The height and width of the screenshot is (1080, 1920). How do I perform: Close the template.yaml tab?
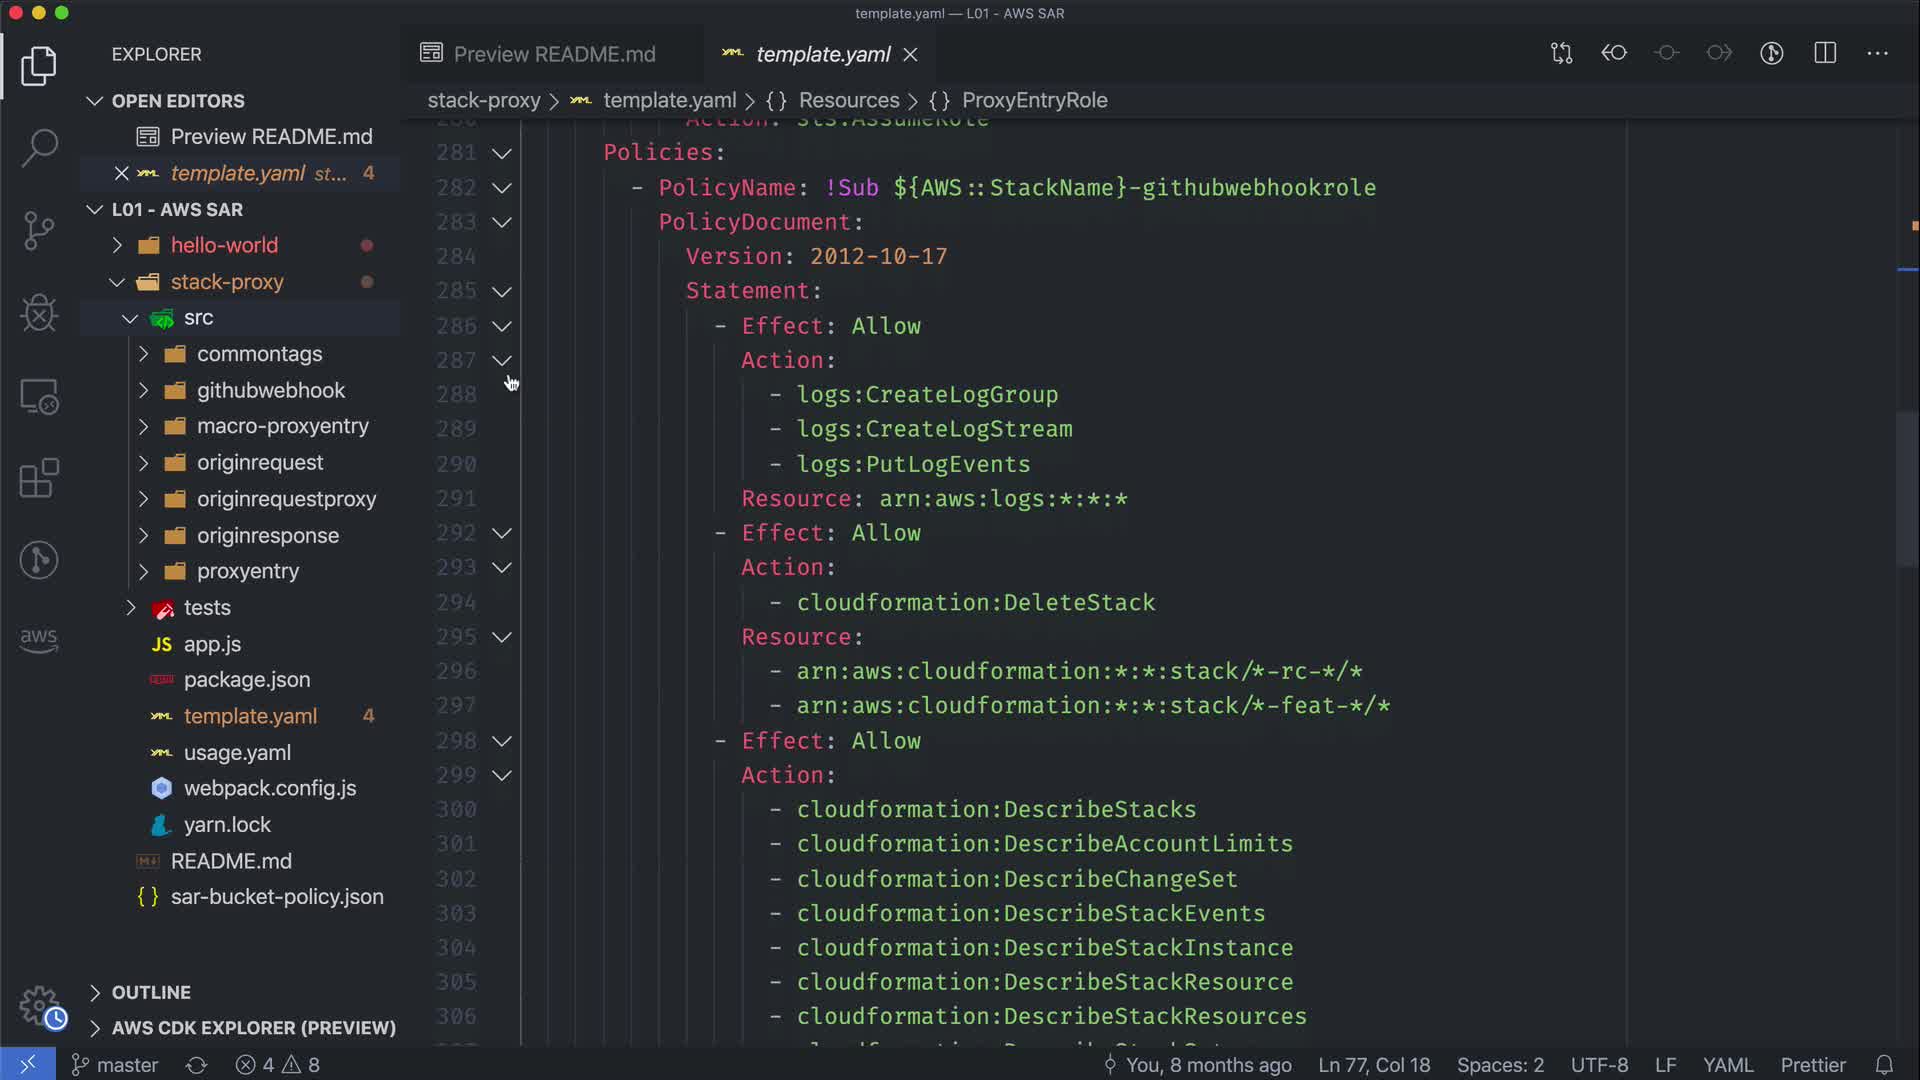pyautogui.click(x=910, y=54)
